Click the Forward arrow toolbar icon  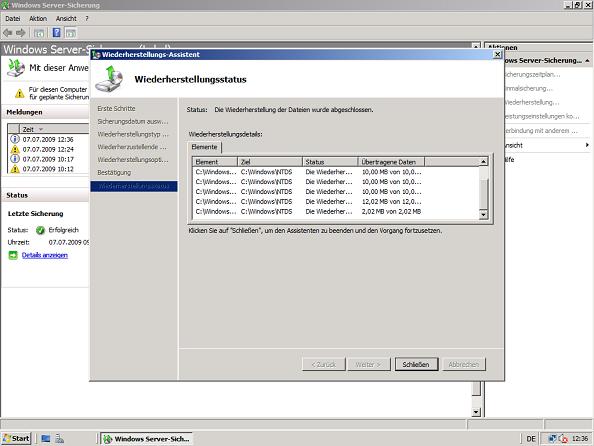pos(20,33)
